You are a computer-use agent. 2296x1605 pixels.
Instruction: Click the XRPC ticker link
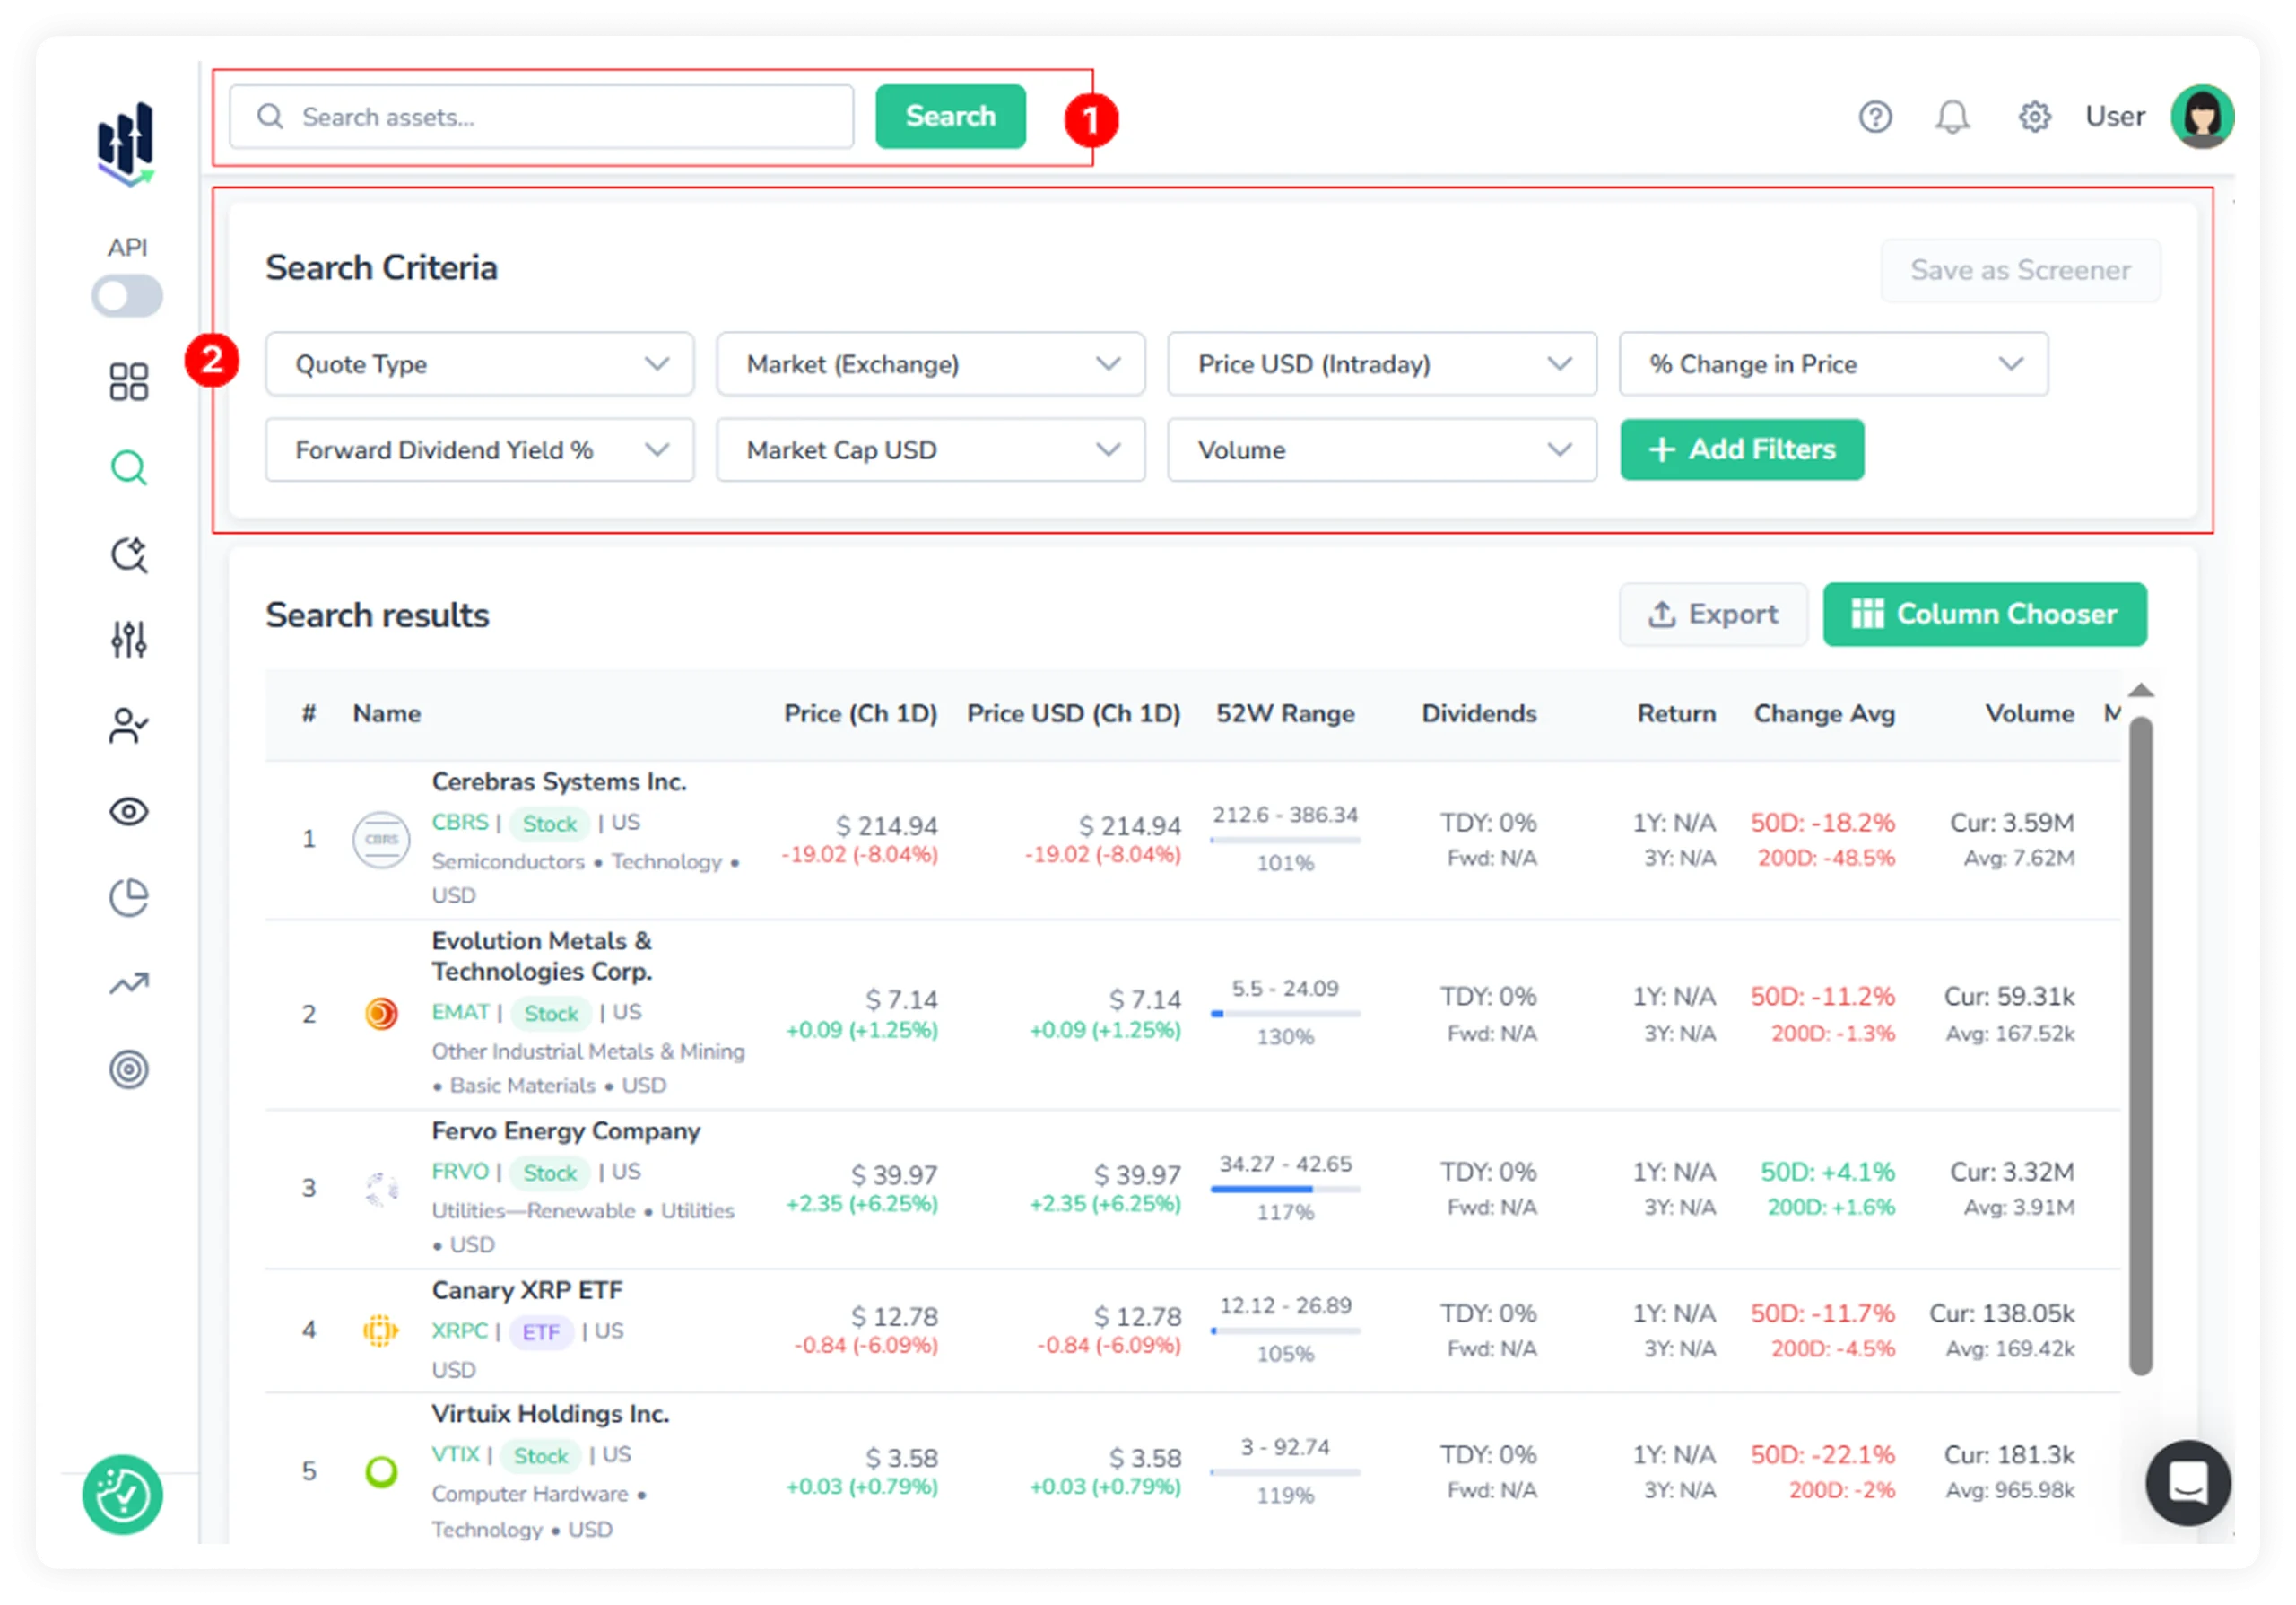(460, 1331)
